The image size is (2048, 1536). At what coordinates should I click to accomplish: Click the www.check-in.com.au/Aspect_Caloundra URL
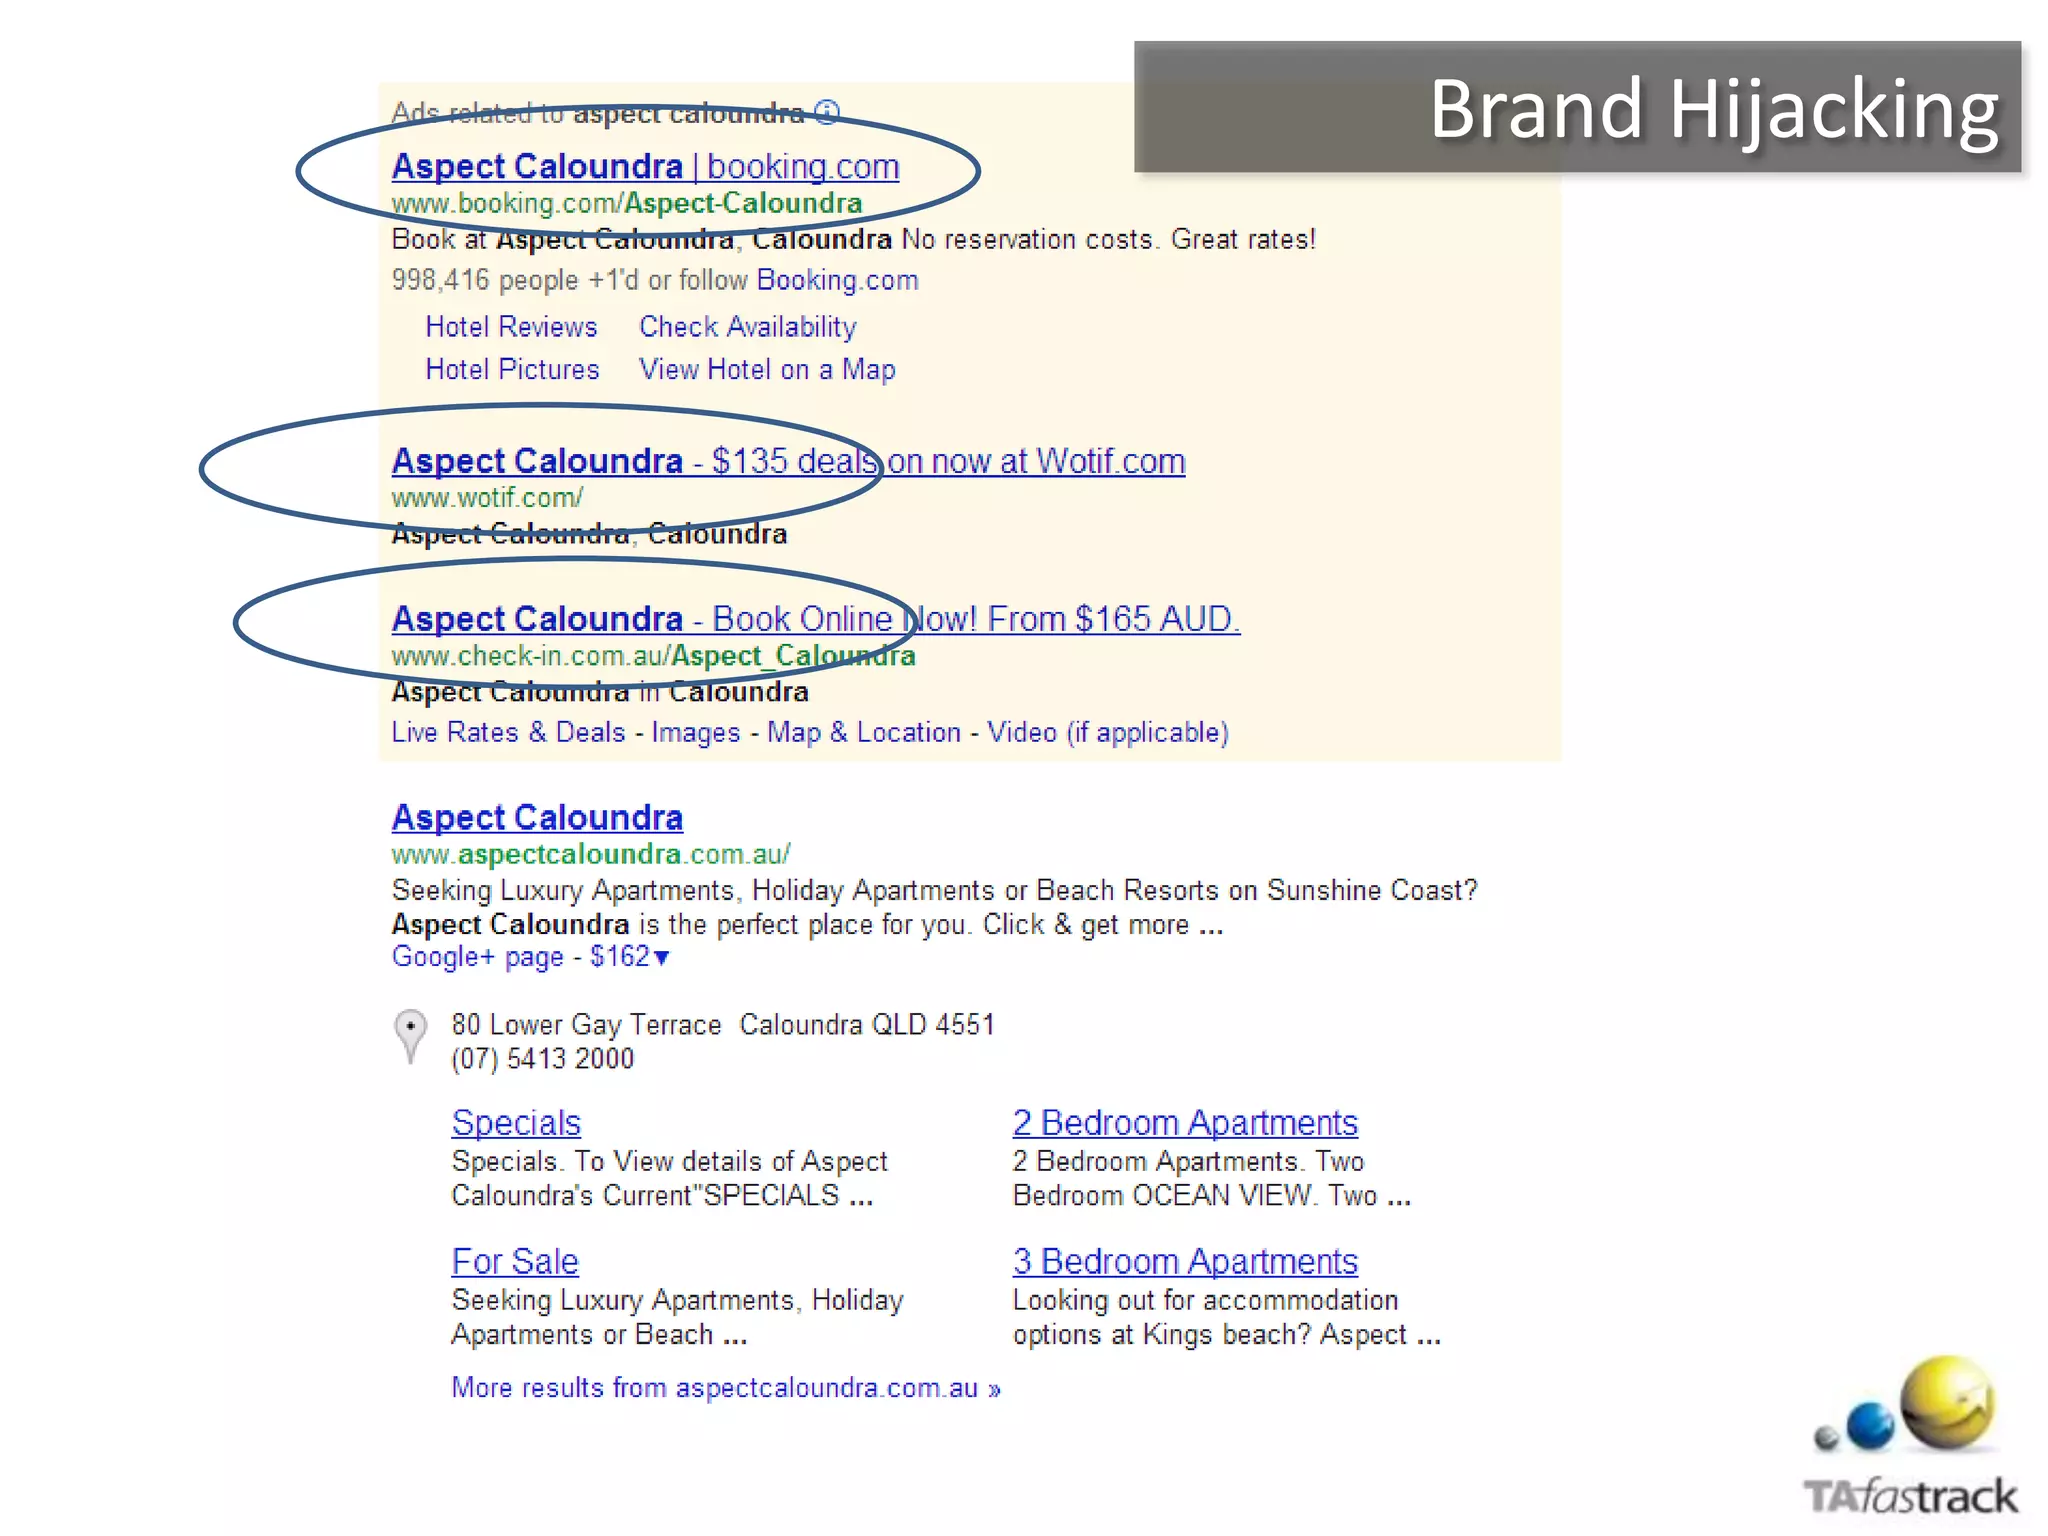653,656
